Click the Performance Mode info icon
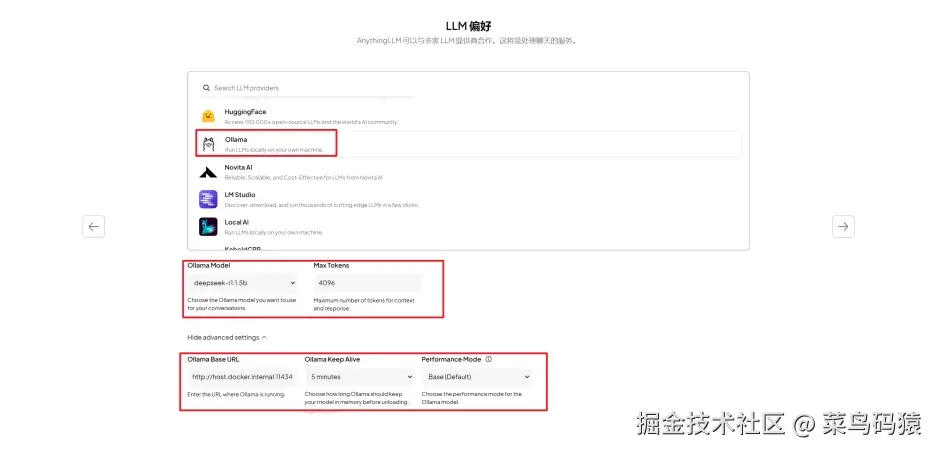Image resolution: width=937 pixels, height=453 pixels. point(488,360)
